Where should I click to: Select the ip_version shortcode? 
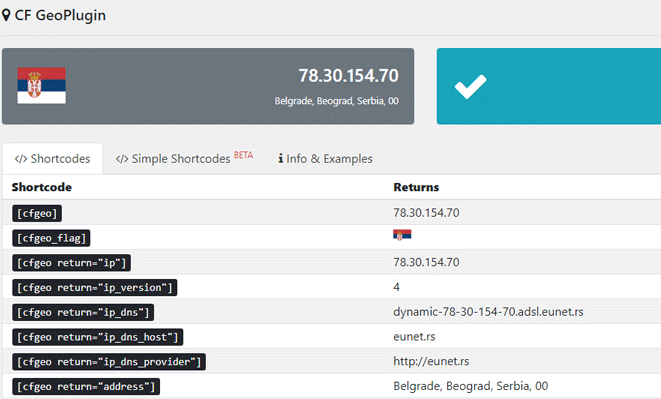95,288
